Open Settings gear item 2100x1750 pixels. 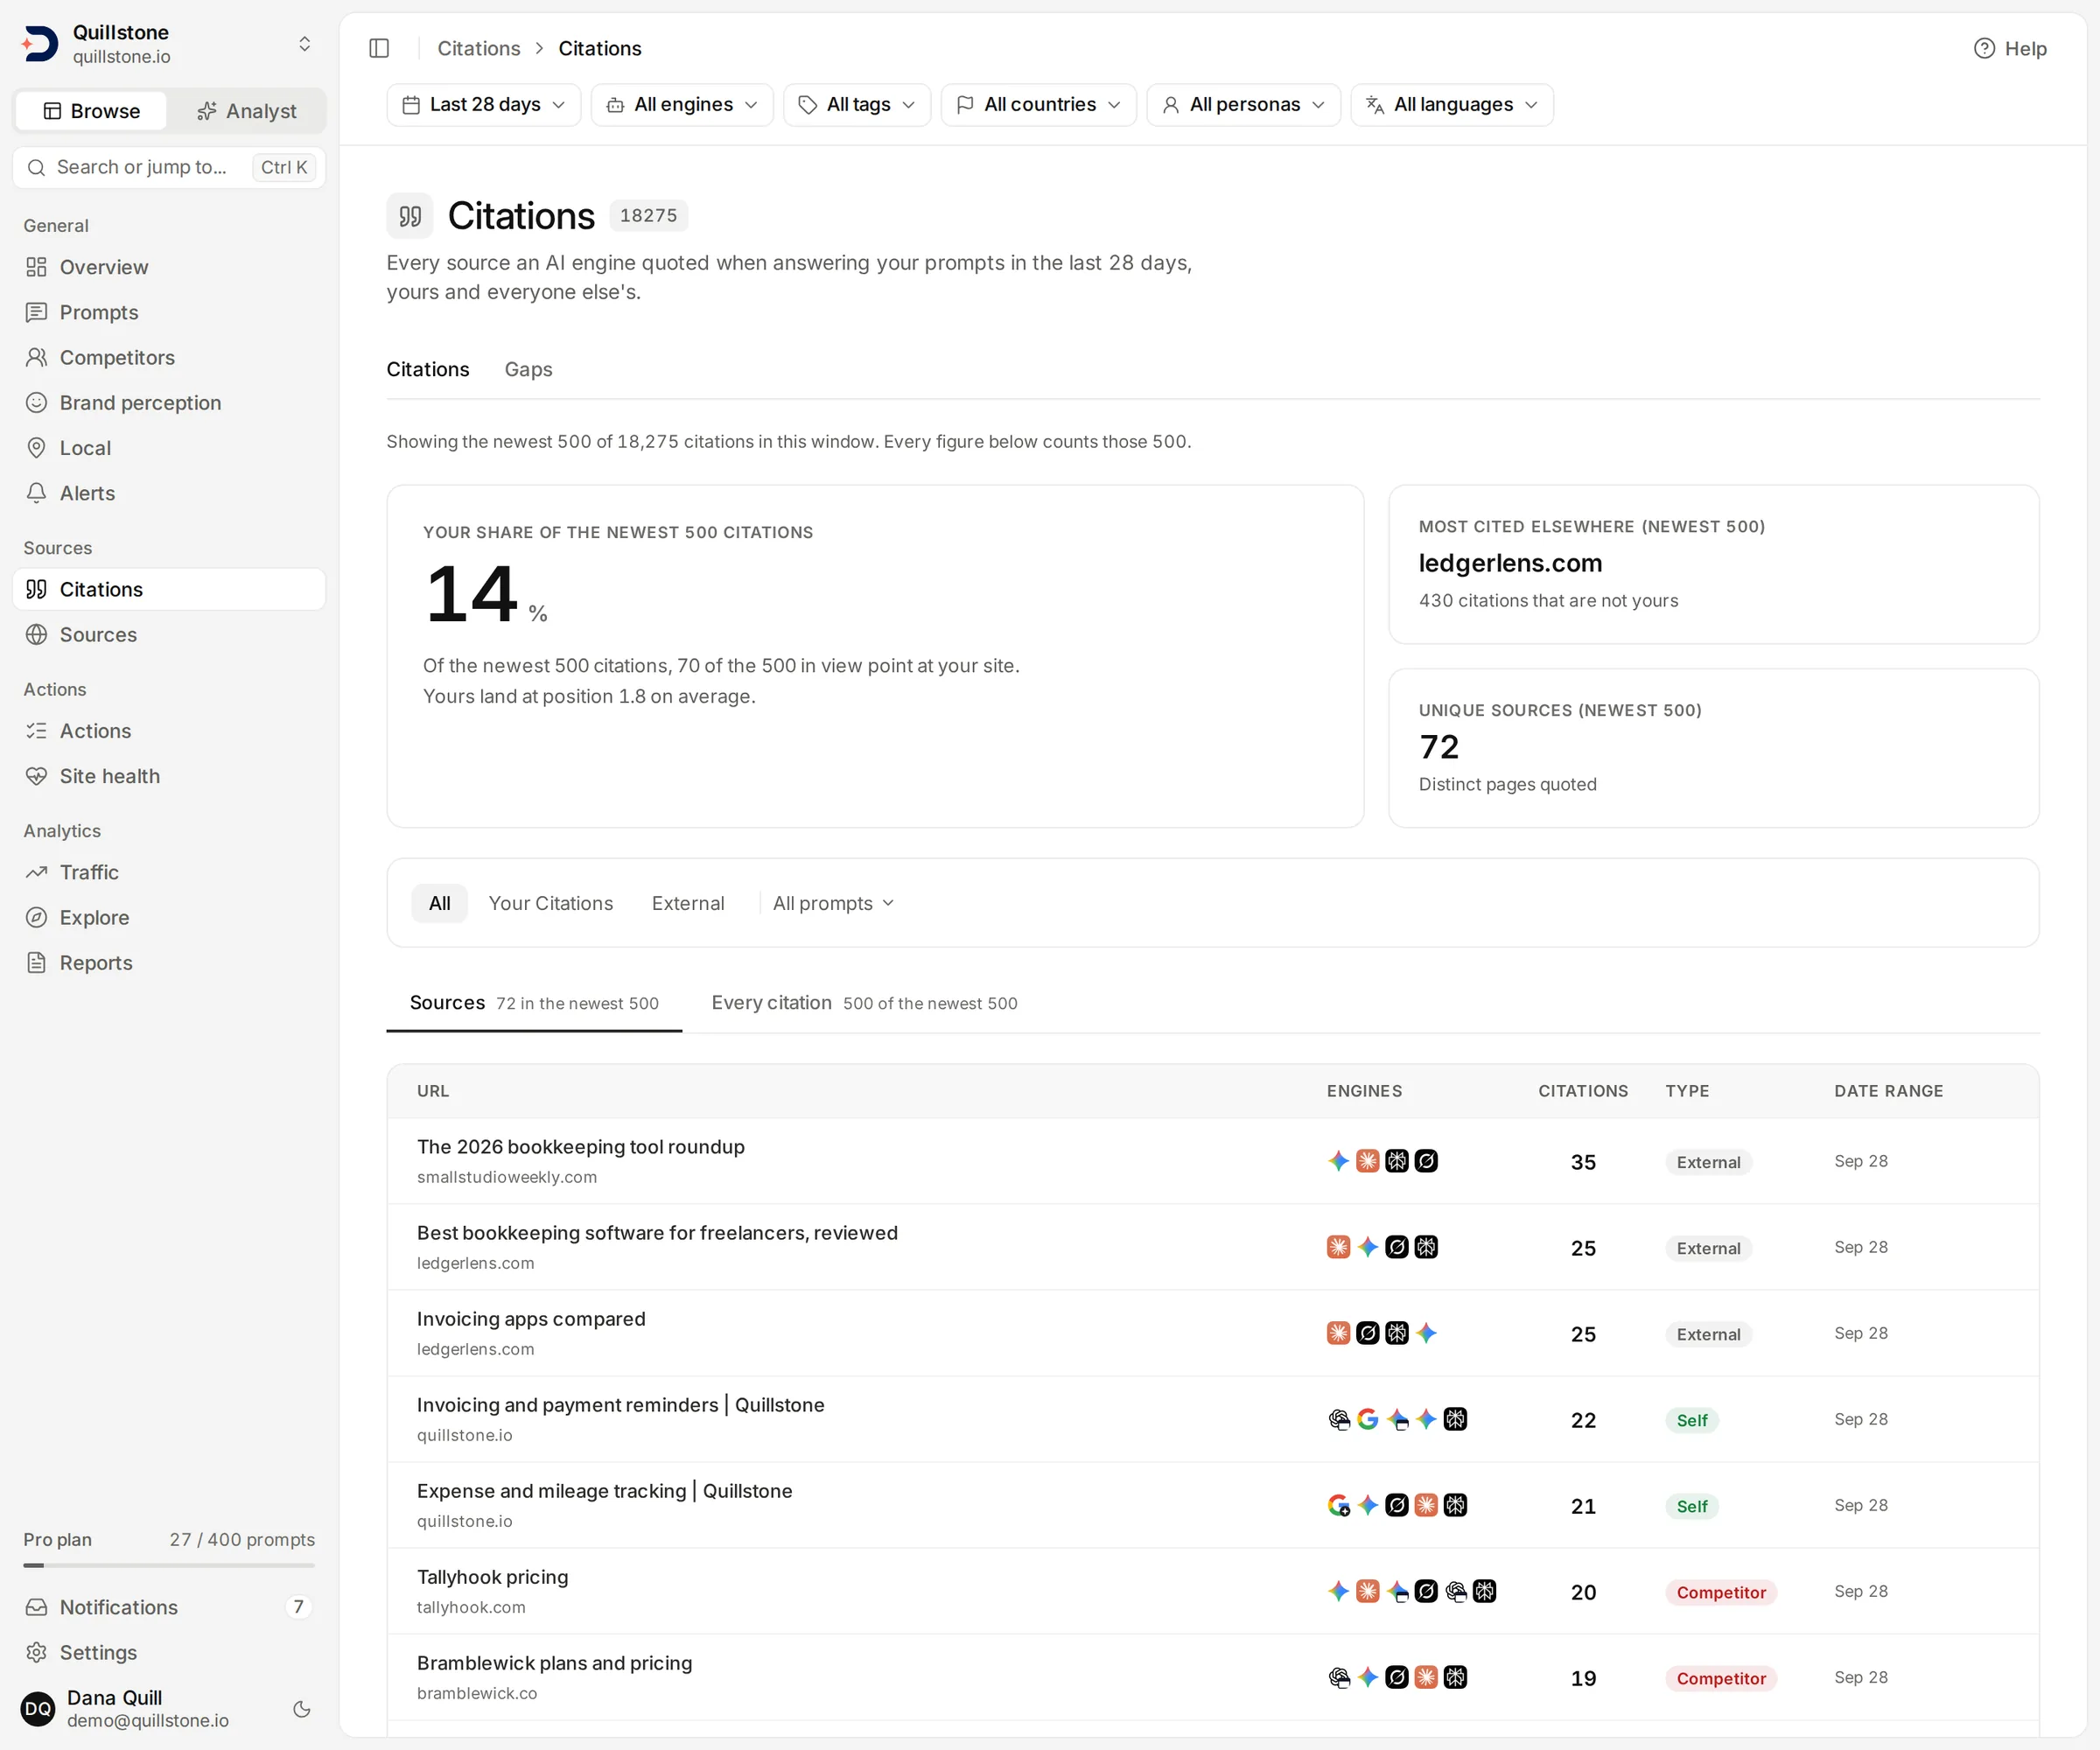[169, 1652]
